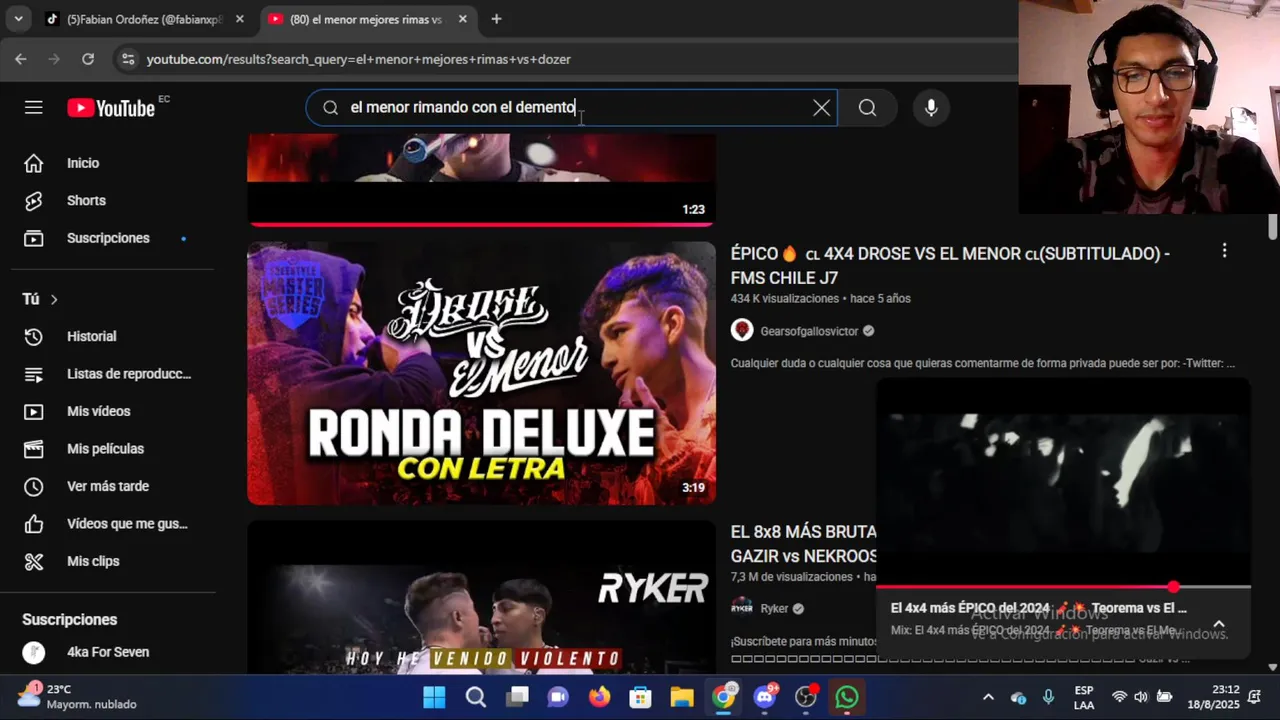Open Suscripciones in the sidebar
The height and width of the screenshot is (720, 1280).
point(107,238)
